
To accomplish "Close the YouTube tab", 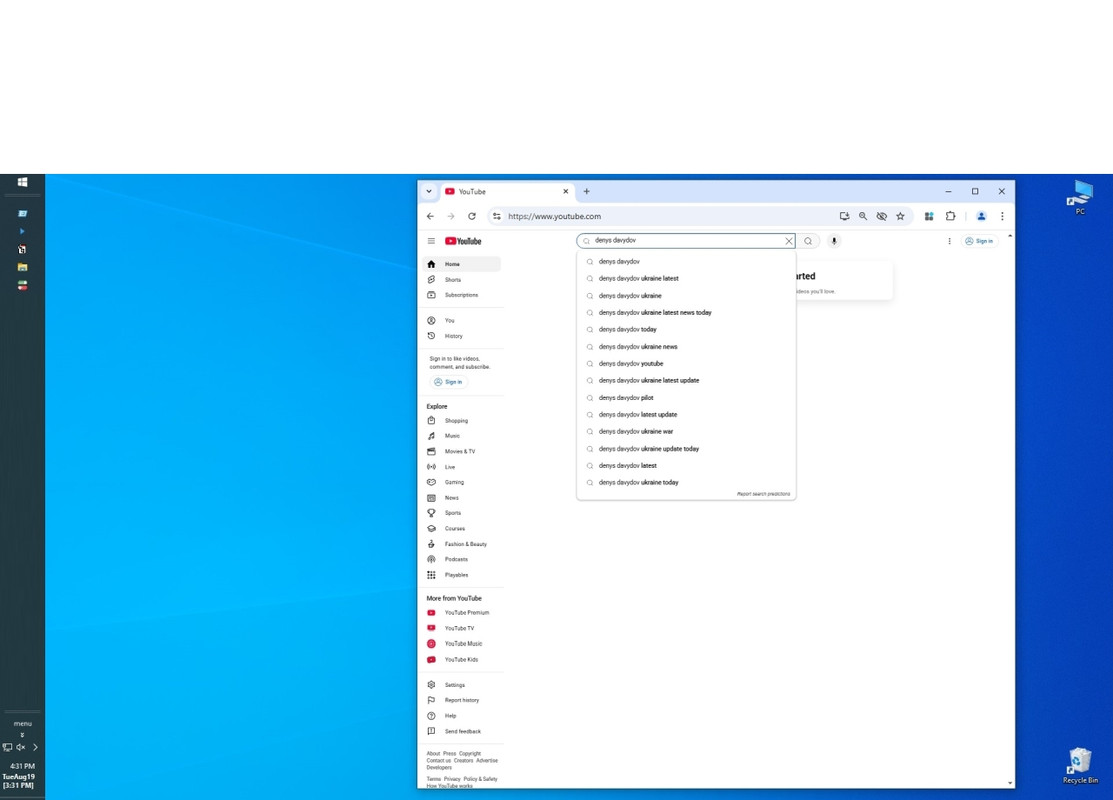I will click(566, 192).
